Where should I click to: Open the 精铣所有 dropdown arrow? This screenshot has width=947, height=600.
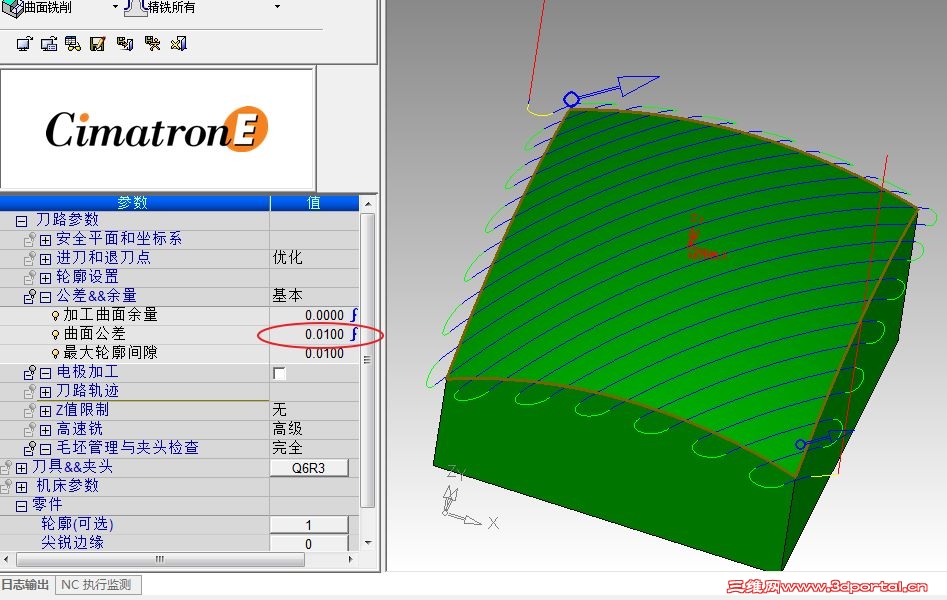click(x=277, y=7)
